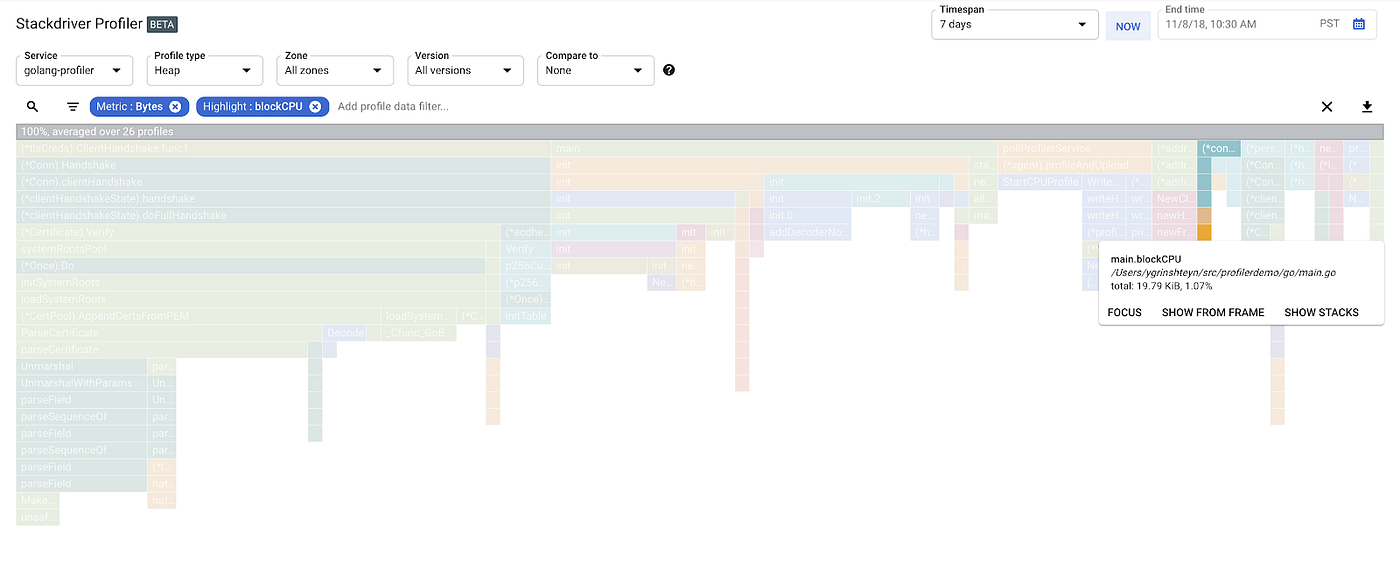Click the NOW button
The image size is (1400, 578).
click(x=1128, y=25)
